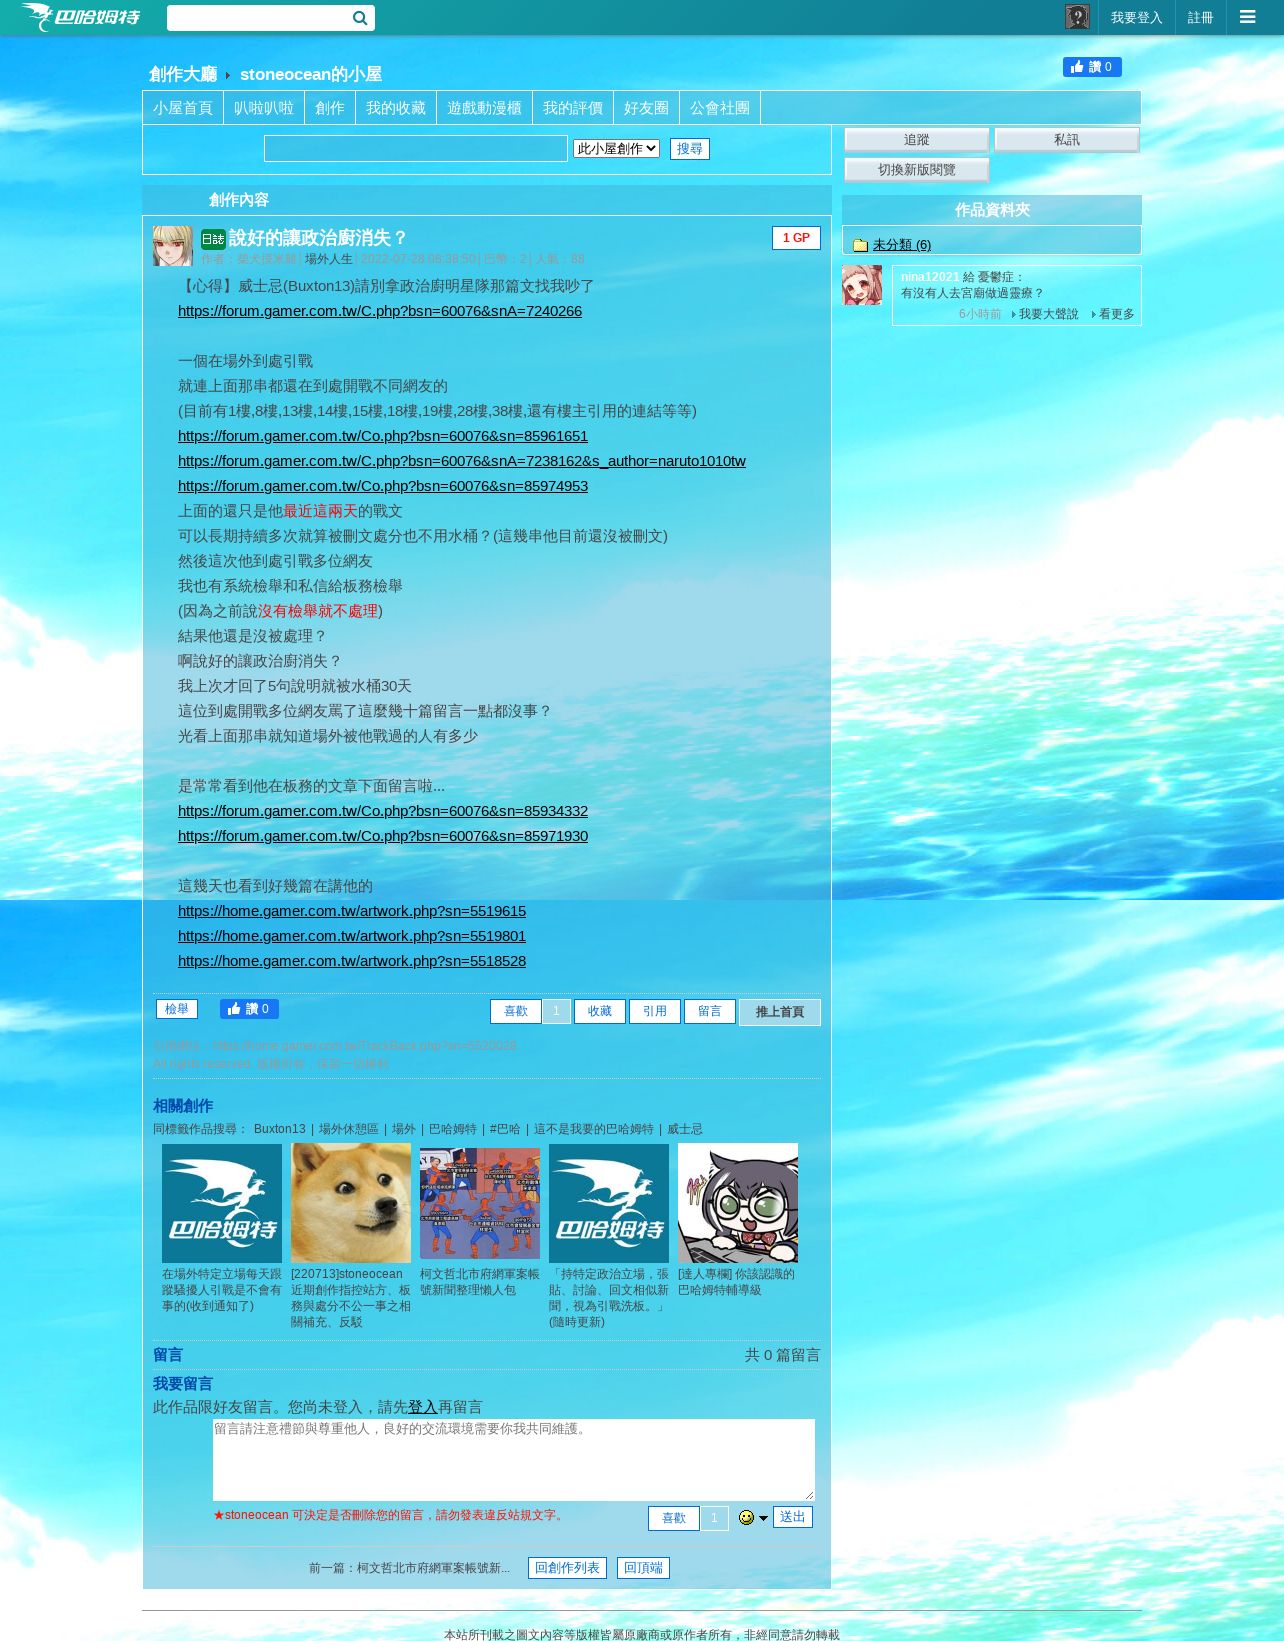Click 回創作列表 button
This screenshot has width=1284, height=1641.
567,1568
